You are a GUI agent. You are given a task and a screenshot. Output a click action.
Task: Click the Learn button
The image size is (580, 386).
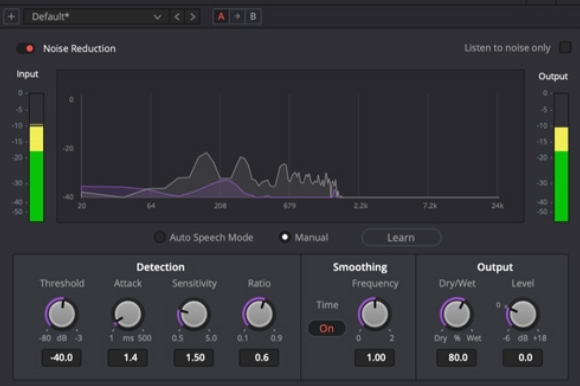click(x=401, y=237)
